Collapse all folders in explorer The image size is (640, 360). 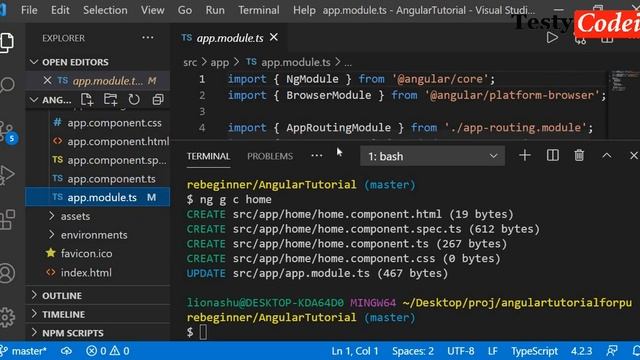click(x=158, y=100)
